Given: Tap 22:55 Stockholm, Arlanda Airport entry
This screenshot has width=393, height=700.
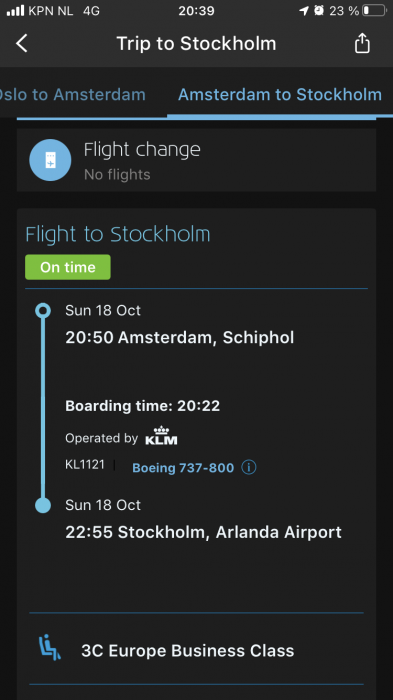Looking at the screenshot, I should coord(203,532).
